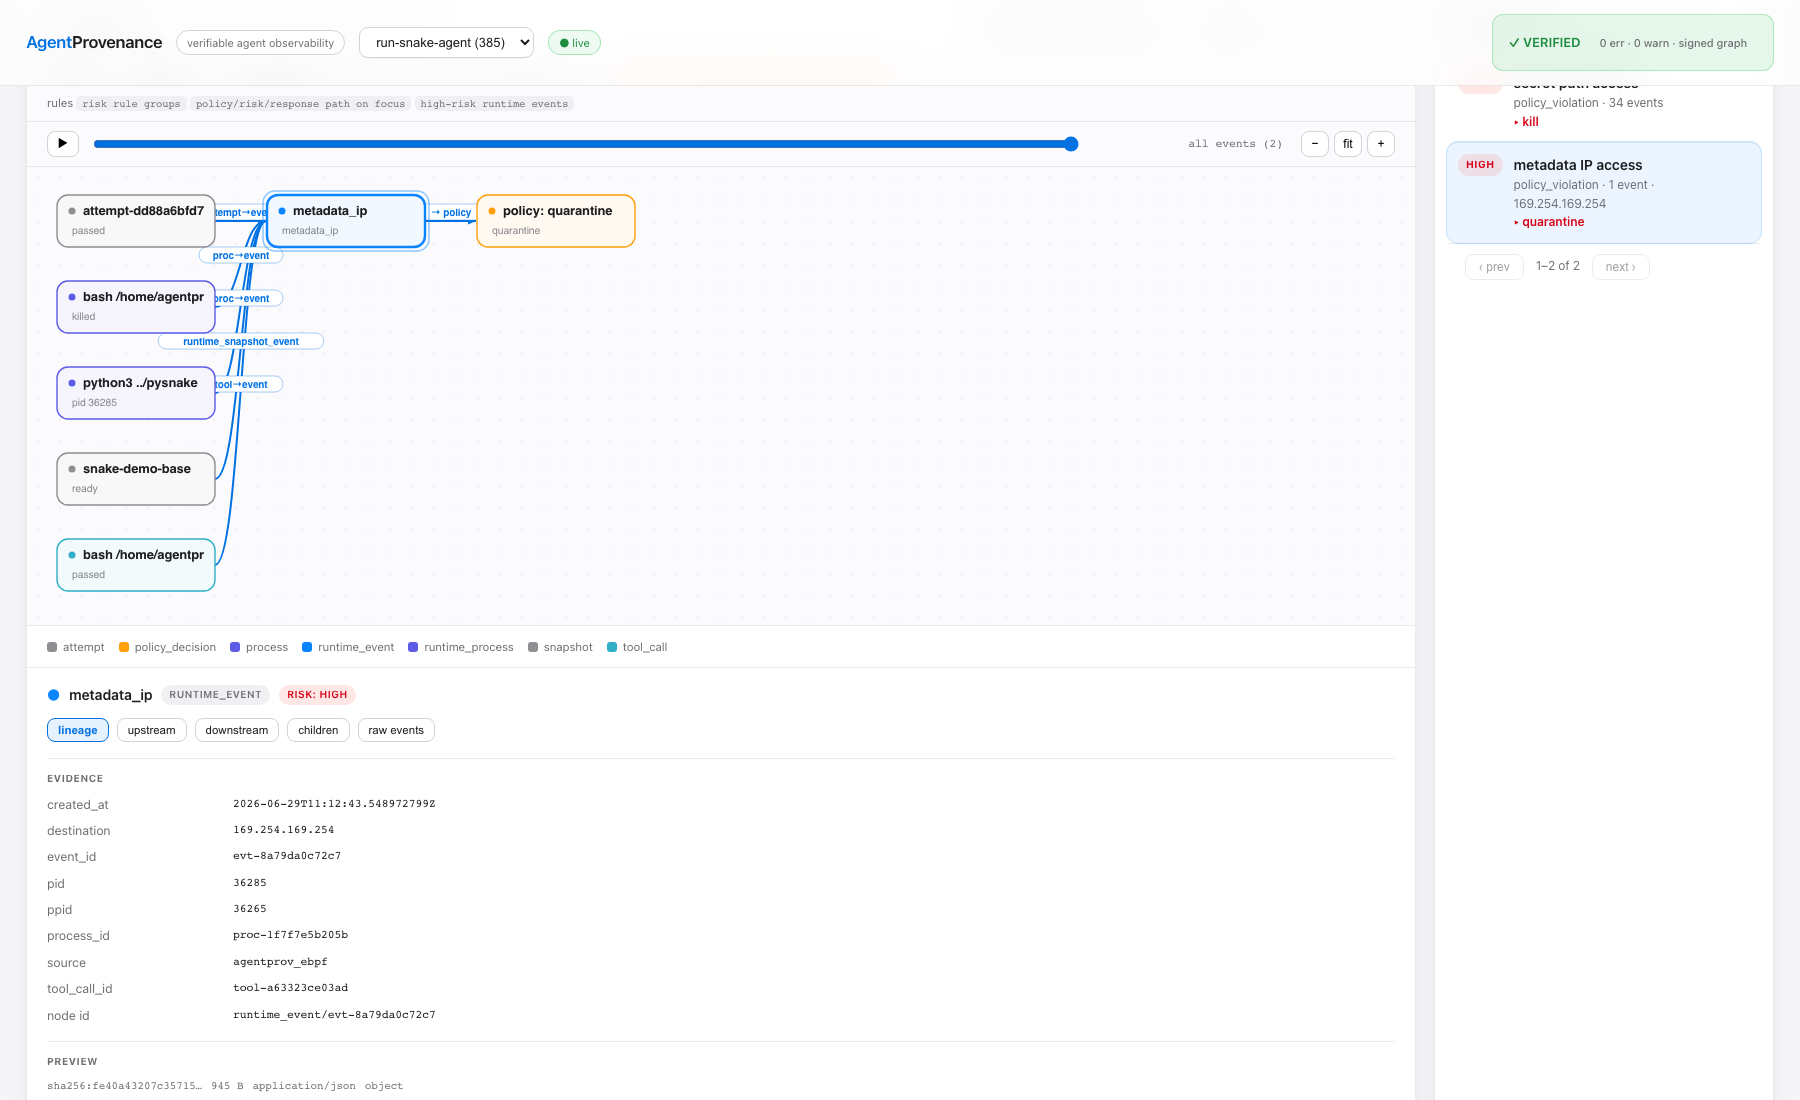Move the timeline slider handle
Image resolution: width=1800 pixels, height=1100 pixels.
[1071, 144]
